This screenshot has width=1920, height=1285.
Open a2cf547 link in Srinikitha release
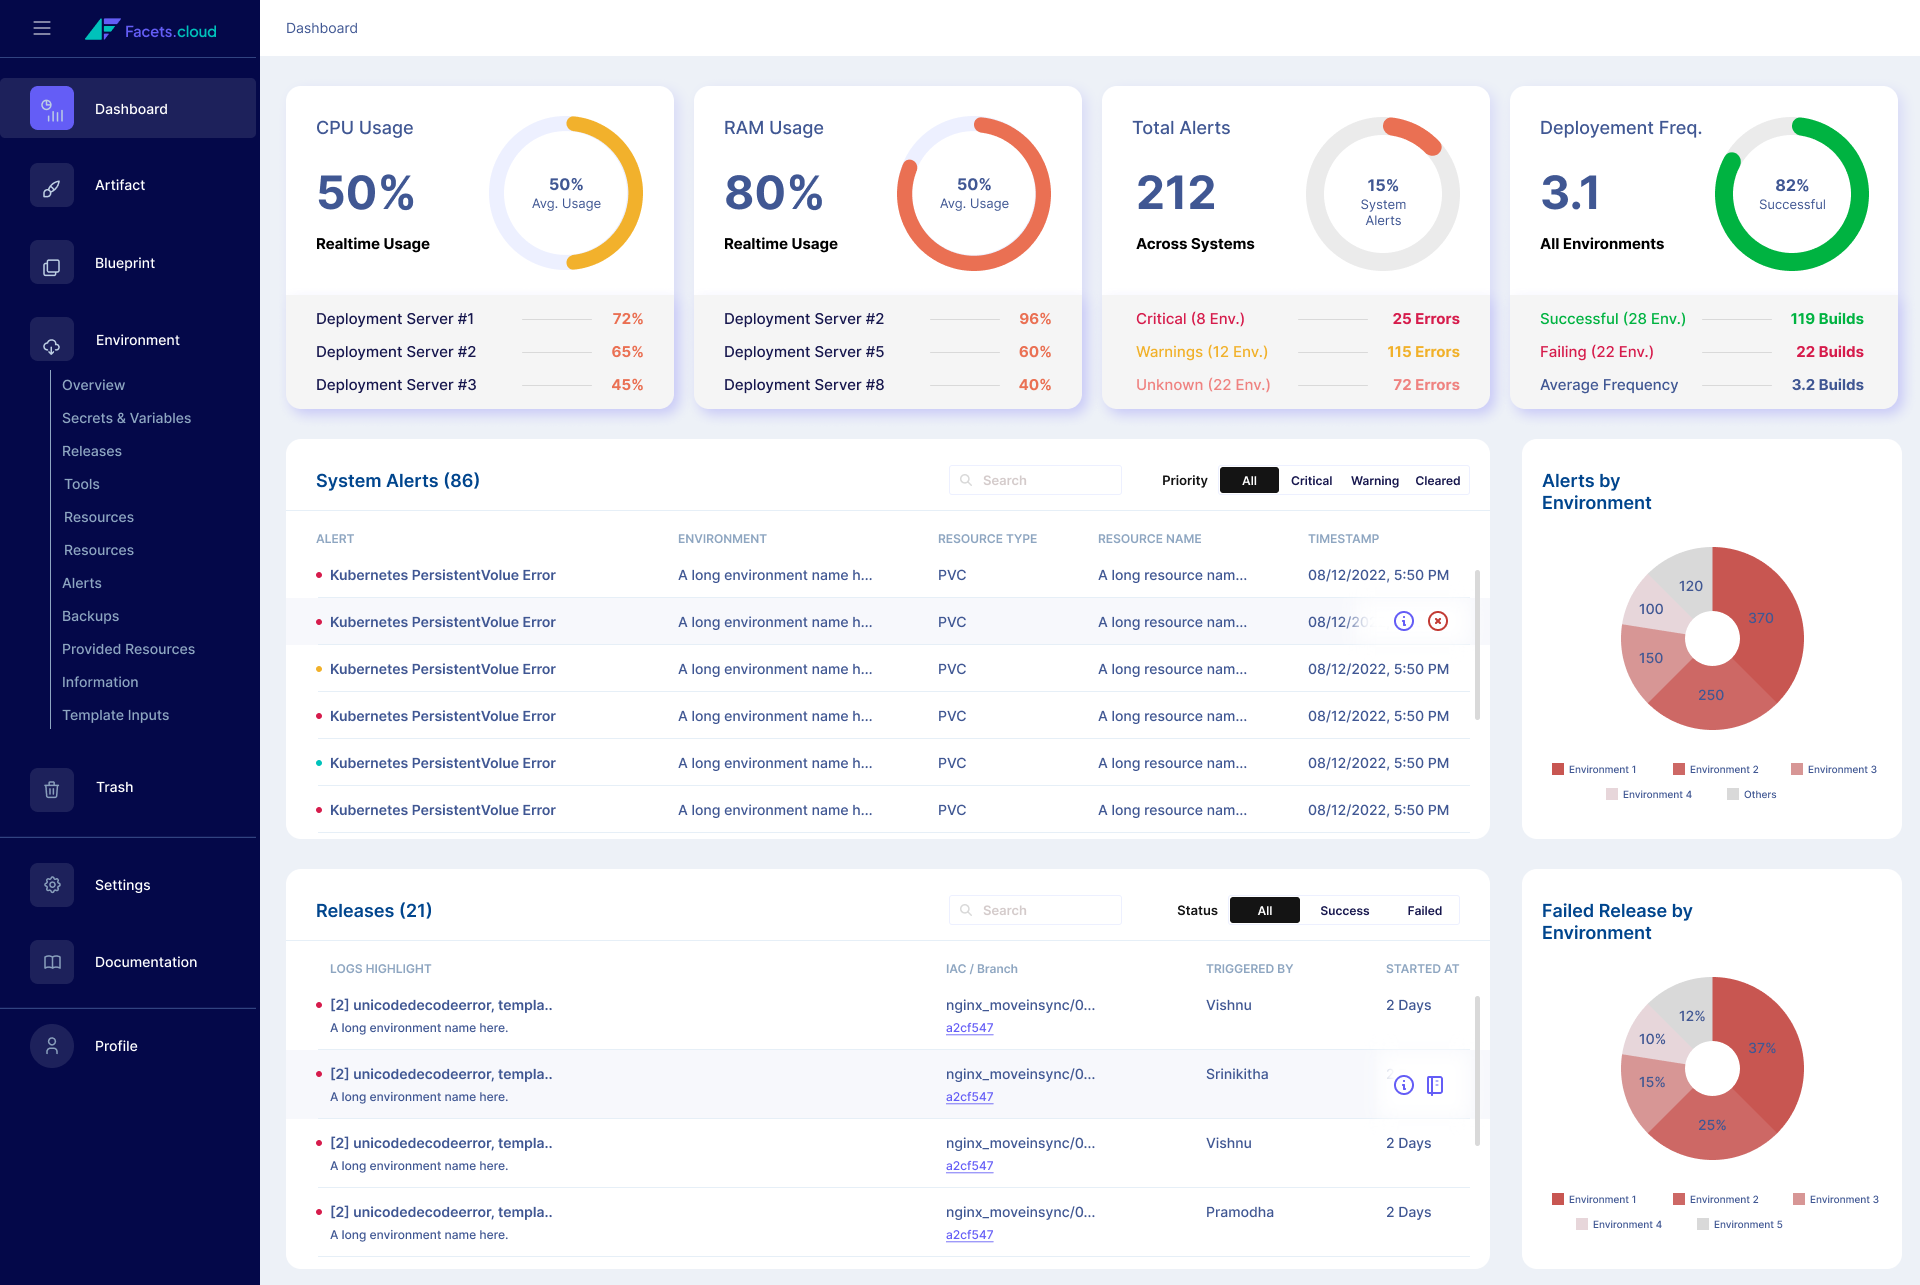(969, 1097)
